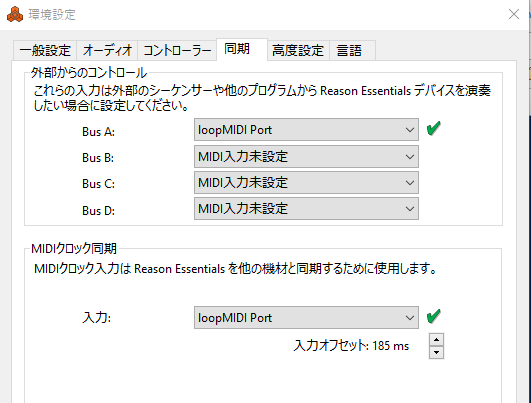Open the Bus C MIDI input dropdown
This screenshot has width=531, height=403.
(x=306, y=183)
